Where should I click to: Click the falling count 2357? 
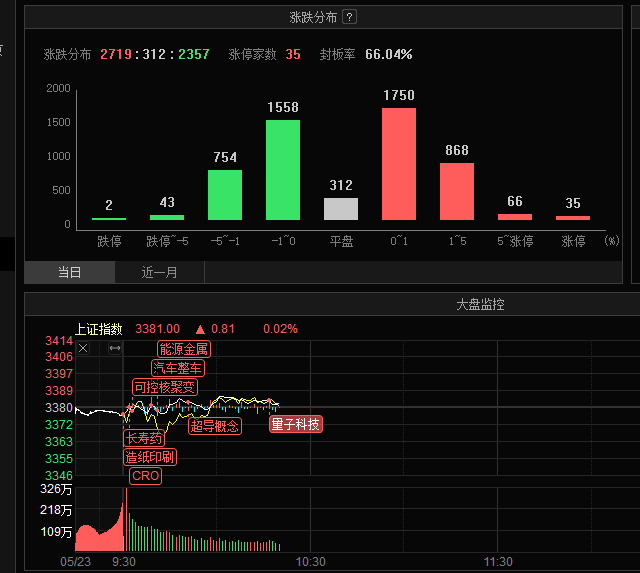click(x=194, y=54)
